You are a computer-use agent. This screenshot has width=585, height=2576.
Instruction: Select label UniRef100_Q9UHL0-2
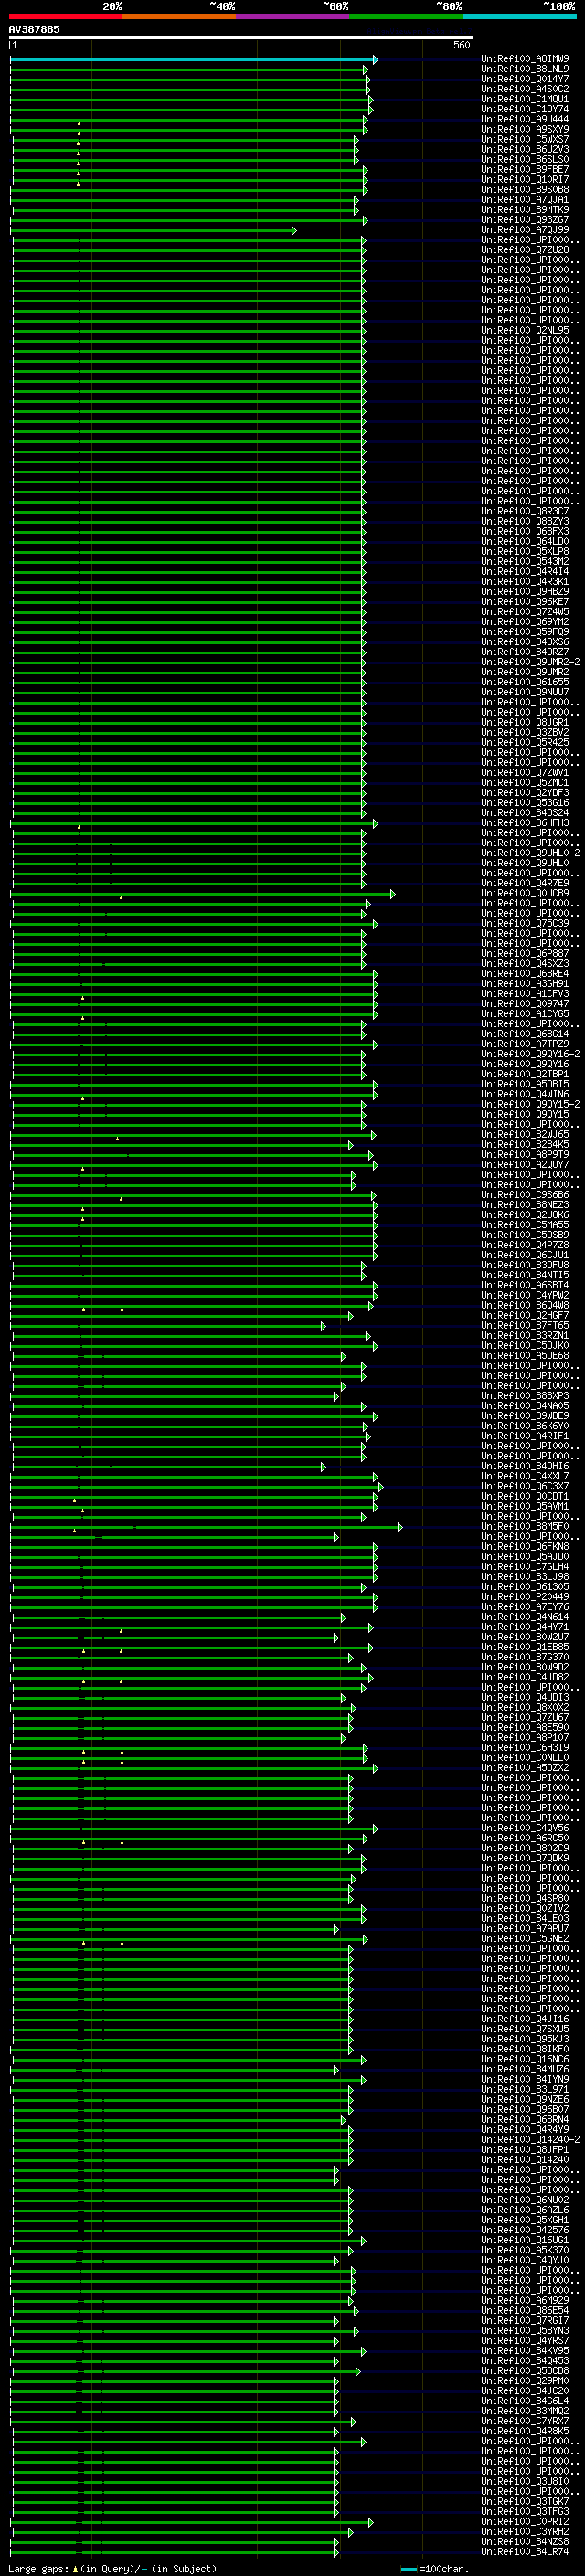coord(530,853)
